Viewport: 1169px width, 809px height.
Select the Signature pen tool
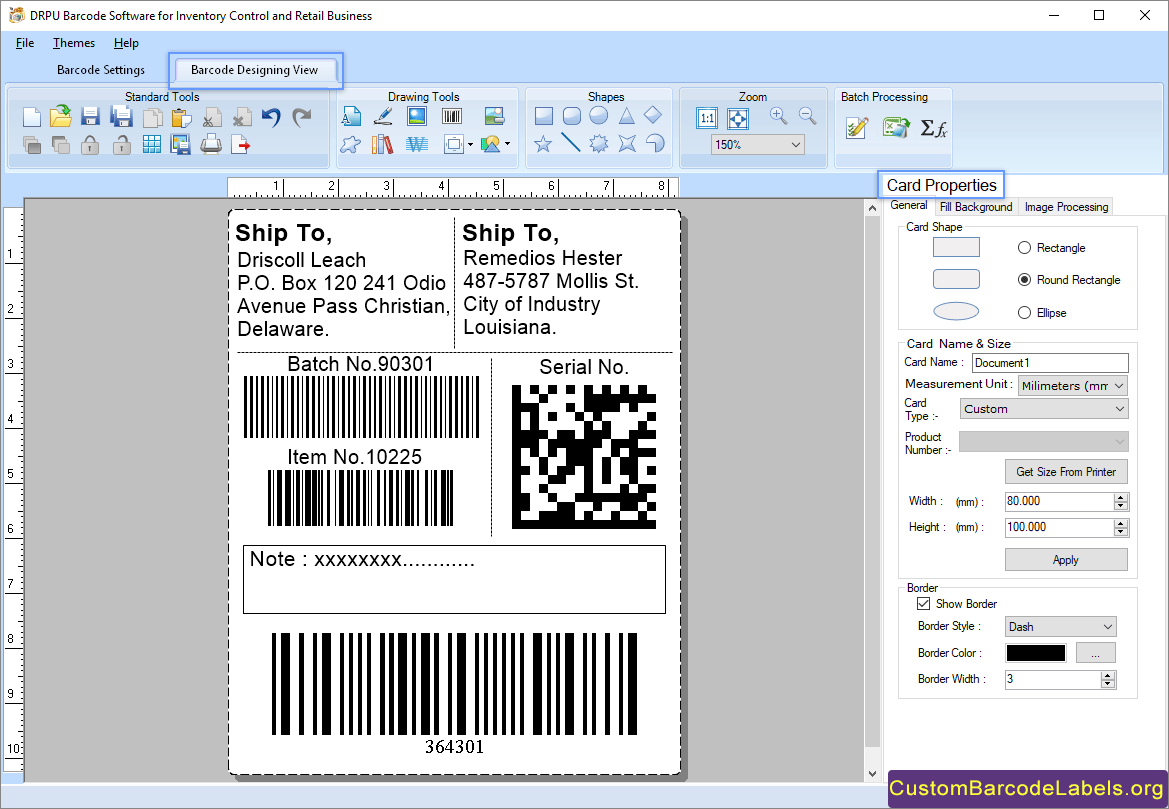pos(383,116)
